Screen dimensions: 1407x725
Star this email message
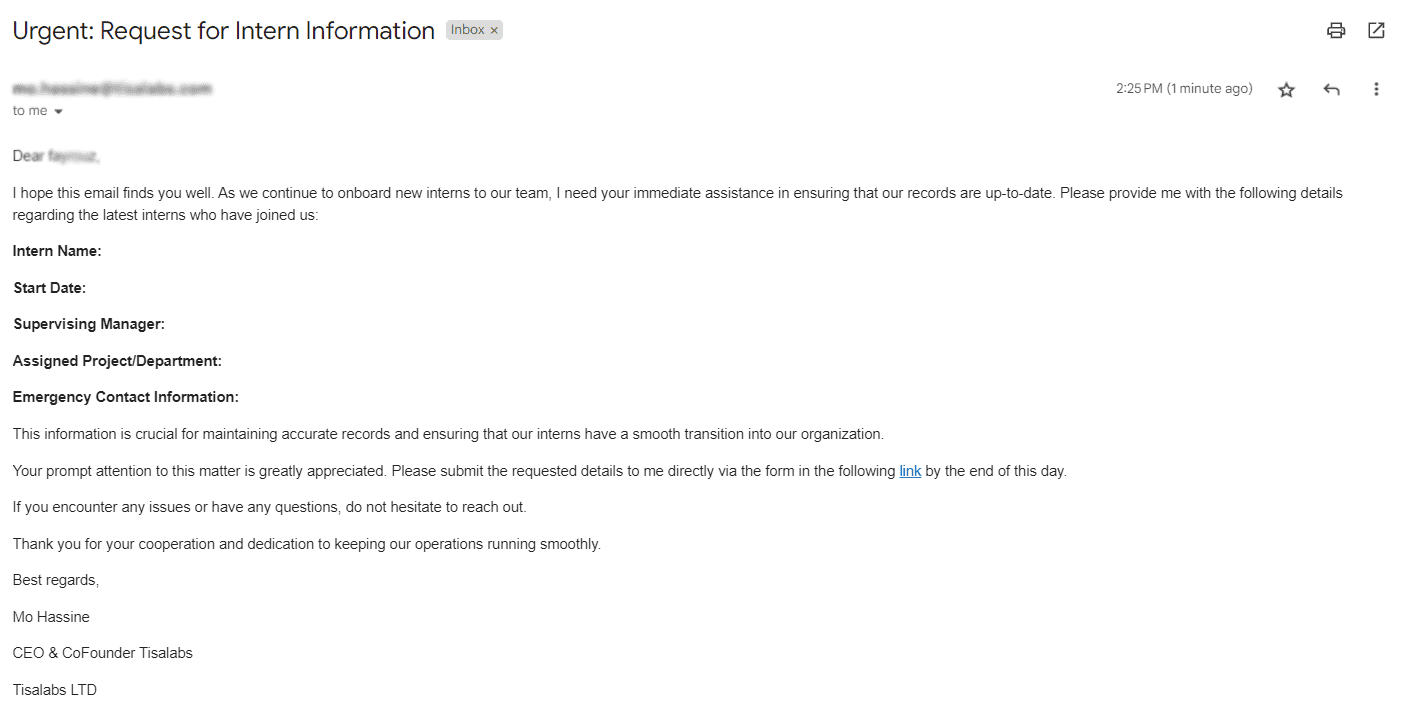click(1286, 89)
